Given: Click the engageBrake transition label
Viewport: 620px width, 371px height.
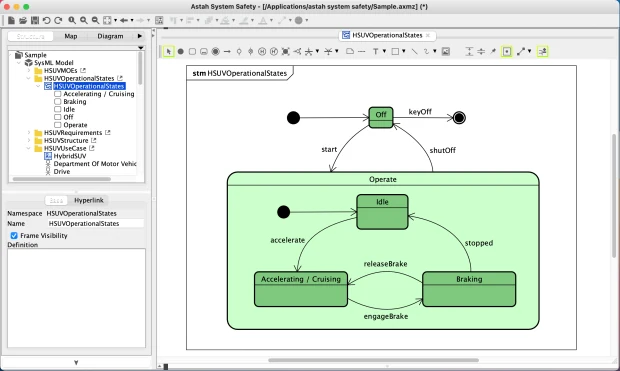Looking at the screenshot, I should coord(386,316).
